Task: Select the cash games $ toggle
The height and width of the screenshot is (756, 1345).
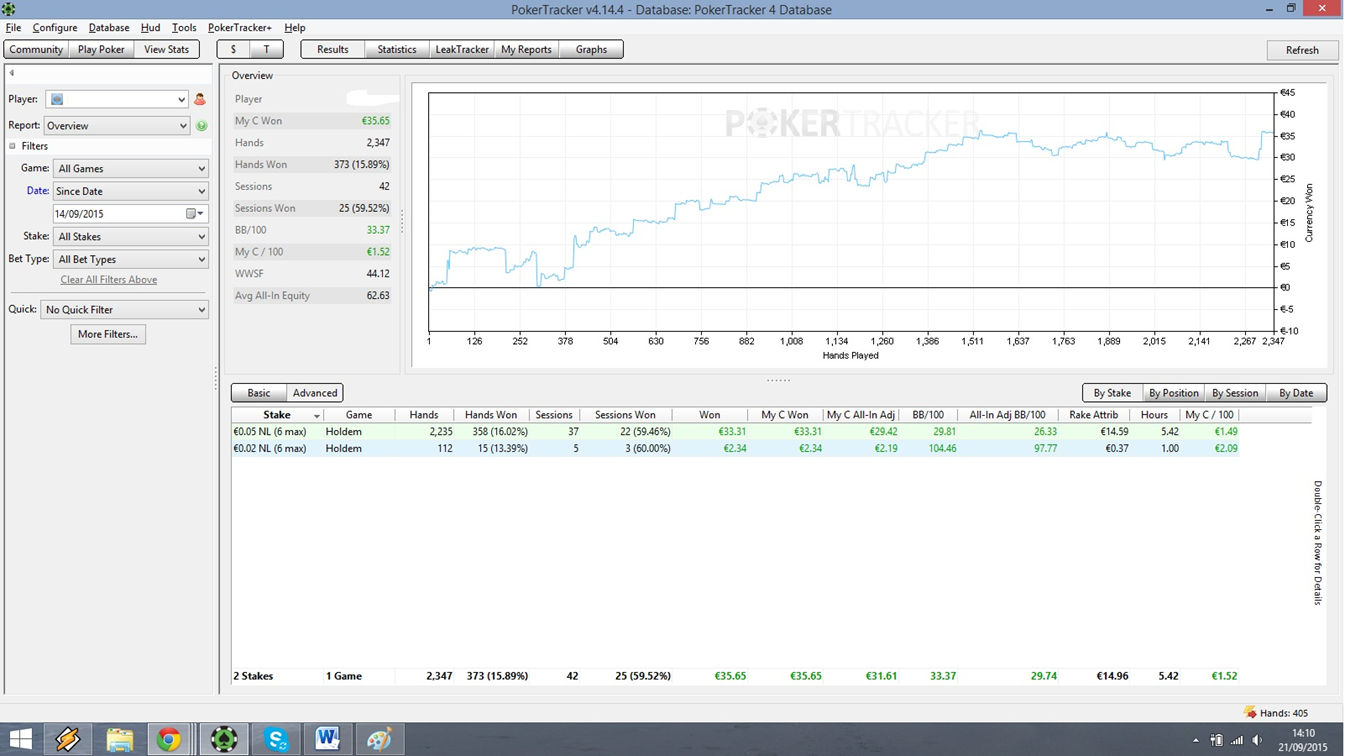Action: [233, 49]
